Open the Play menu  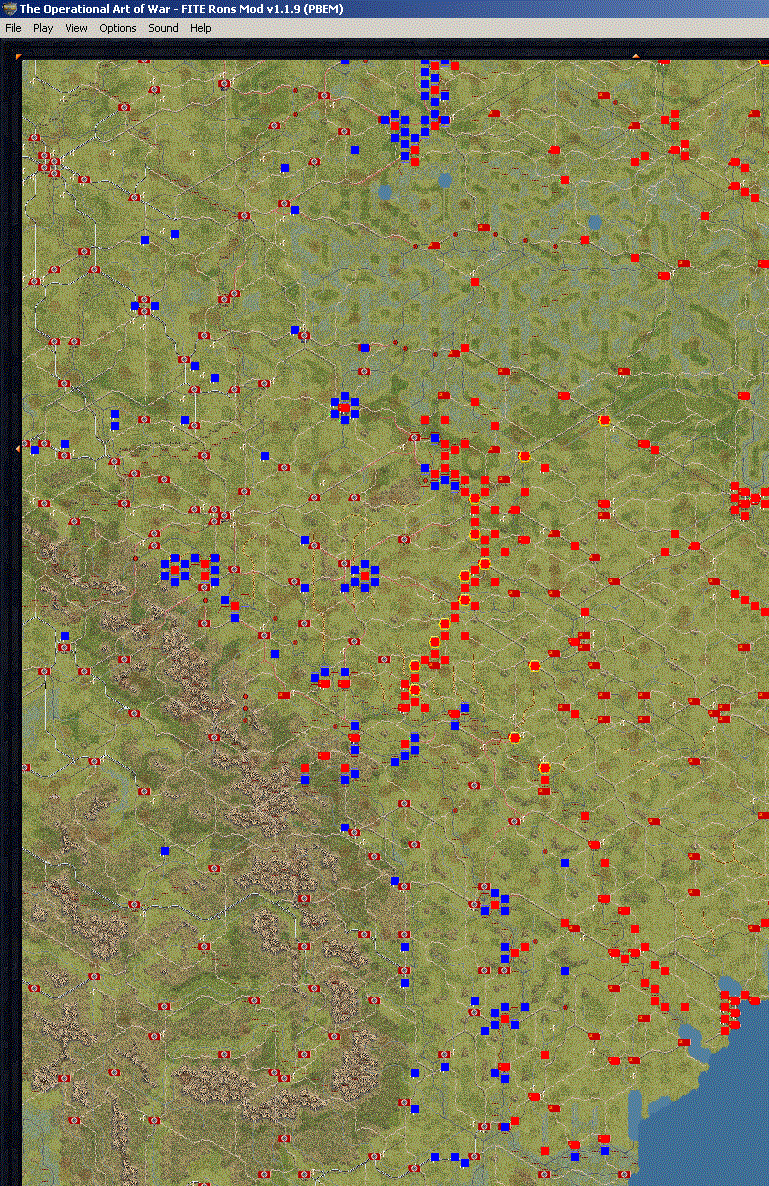(43, 28)
